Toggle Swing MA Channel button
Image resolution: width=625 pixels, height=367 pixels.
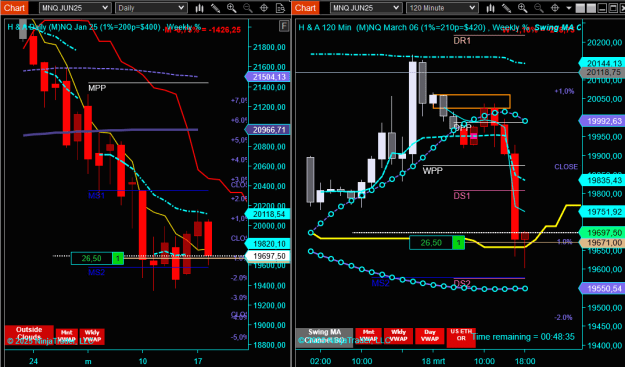click(324, 338)
